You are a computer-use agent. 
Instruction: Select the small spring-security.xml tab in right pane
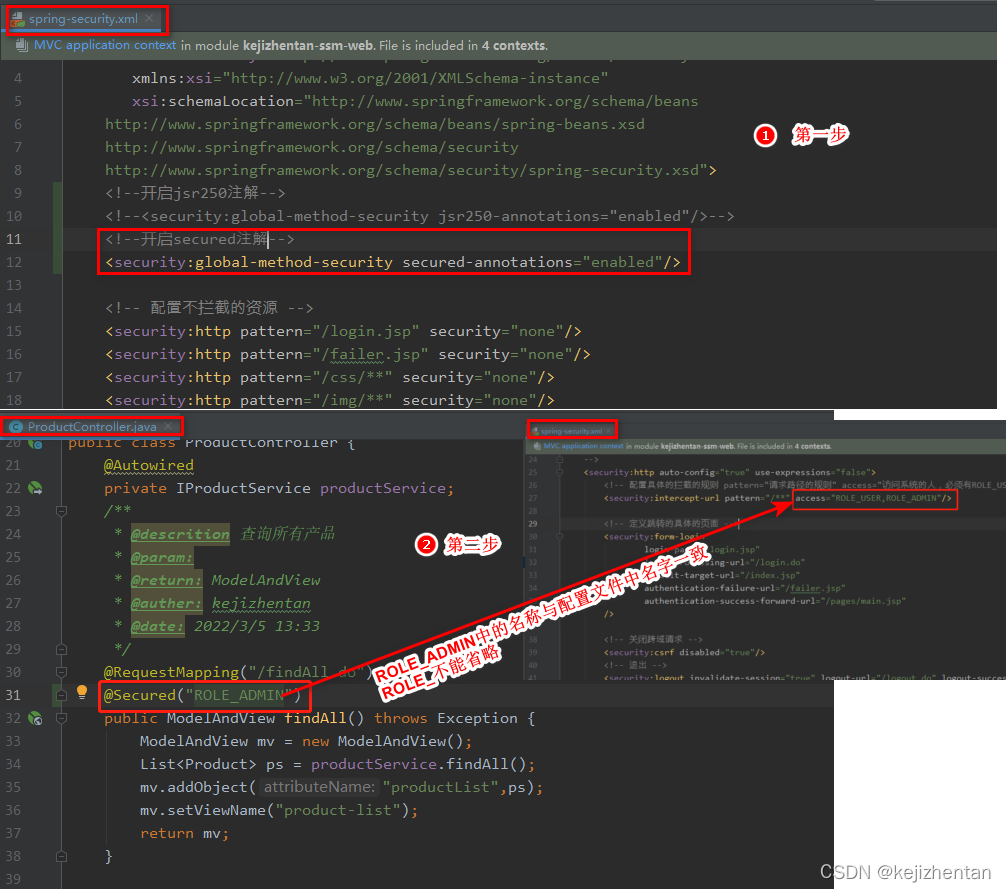(x=571, y=431)
